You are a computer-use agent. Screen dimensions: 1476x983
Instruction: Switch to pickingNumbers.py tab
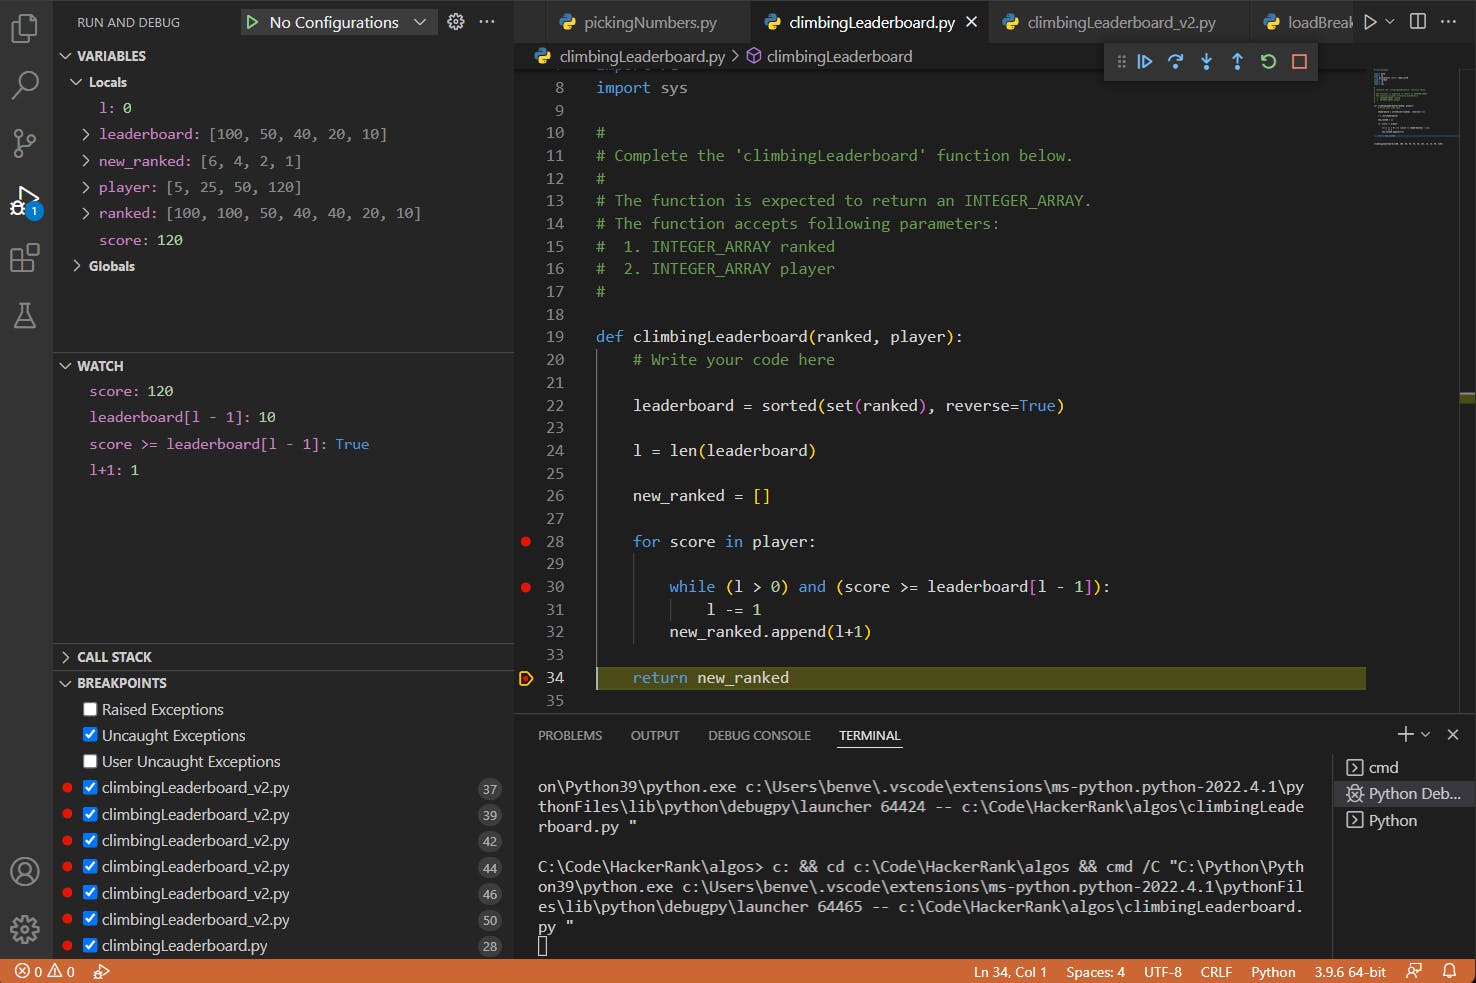(x=648, y=22)
